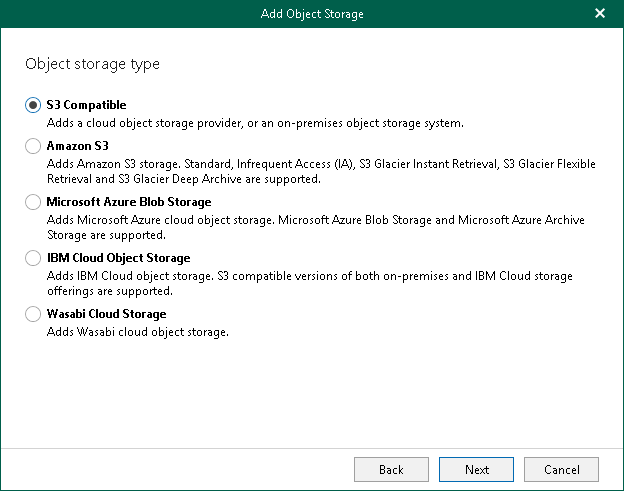
Task: Click the "Wasabi Cloud Storage" label
Action: [x=106, y=314]
